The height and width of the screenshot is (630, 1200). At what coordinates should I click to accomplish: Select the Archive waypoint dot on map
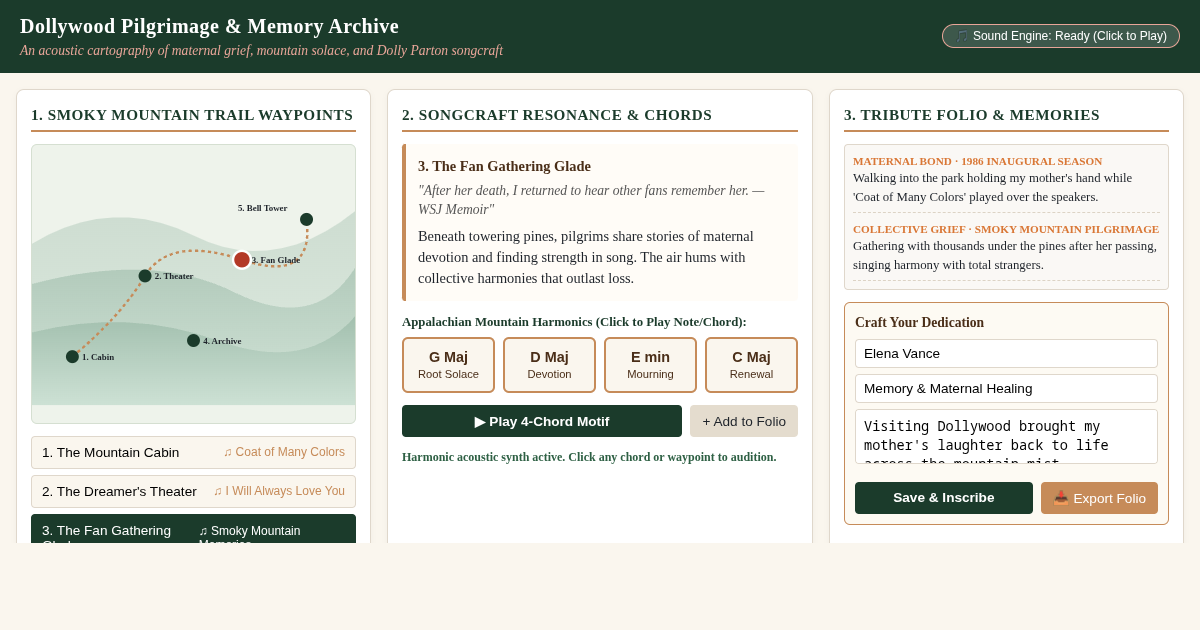tap(193, 341)
